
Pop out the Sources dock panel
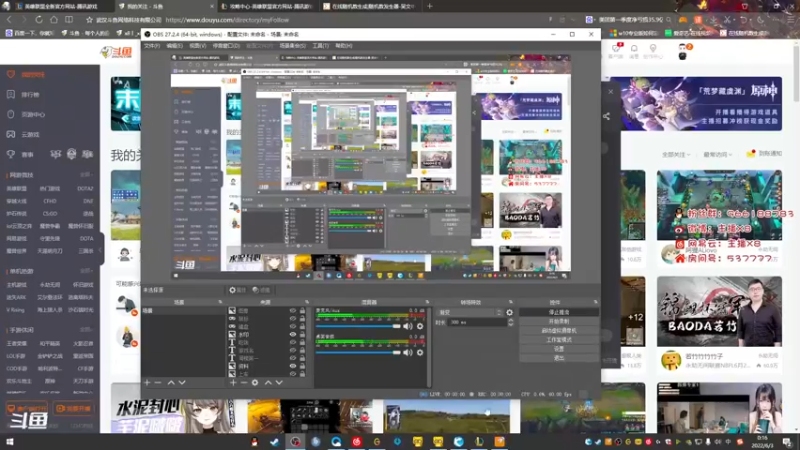[x=307, y=302]
